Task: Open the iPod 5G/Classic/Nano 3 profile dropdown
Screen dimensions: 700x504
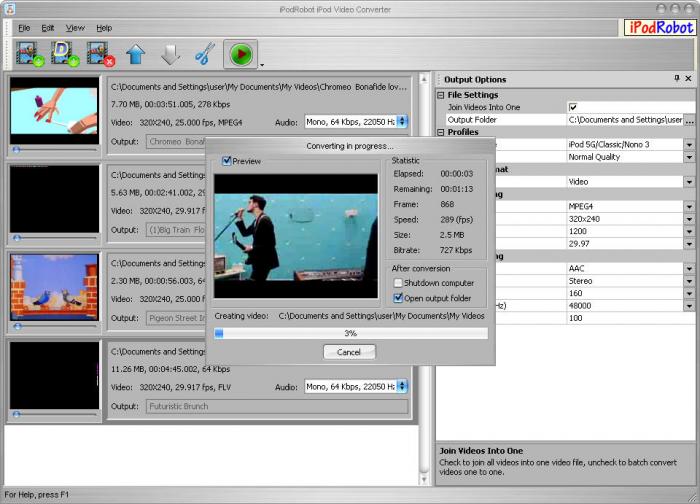Action: pyautogui.click(x=689, y=145)
